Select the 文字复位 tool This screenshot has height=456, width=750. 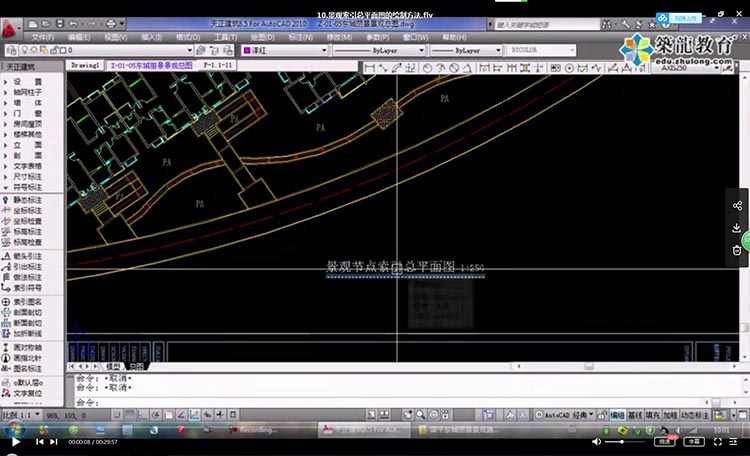coord(27,393)
